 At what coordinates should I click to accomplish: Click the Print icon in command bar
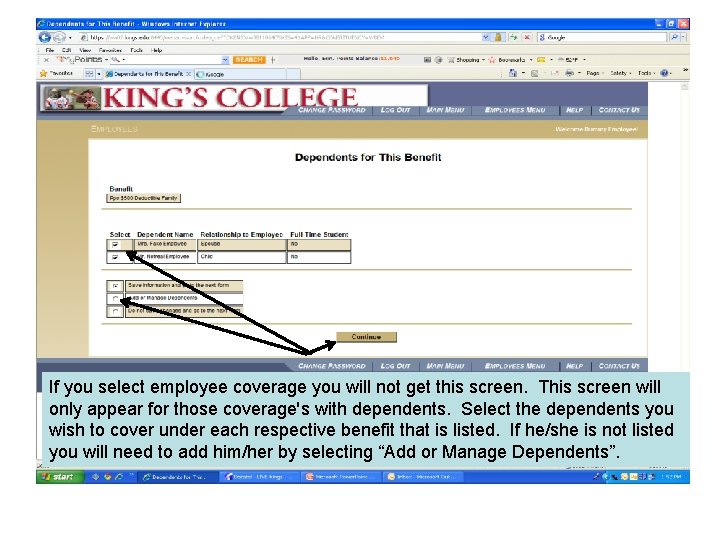pyautogui.click(x=569, y=73)
